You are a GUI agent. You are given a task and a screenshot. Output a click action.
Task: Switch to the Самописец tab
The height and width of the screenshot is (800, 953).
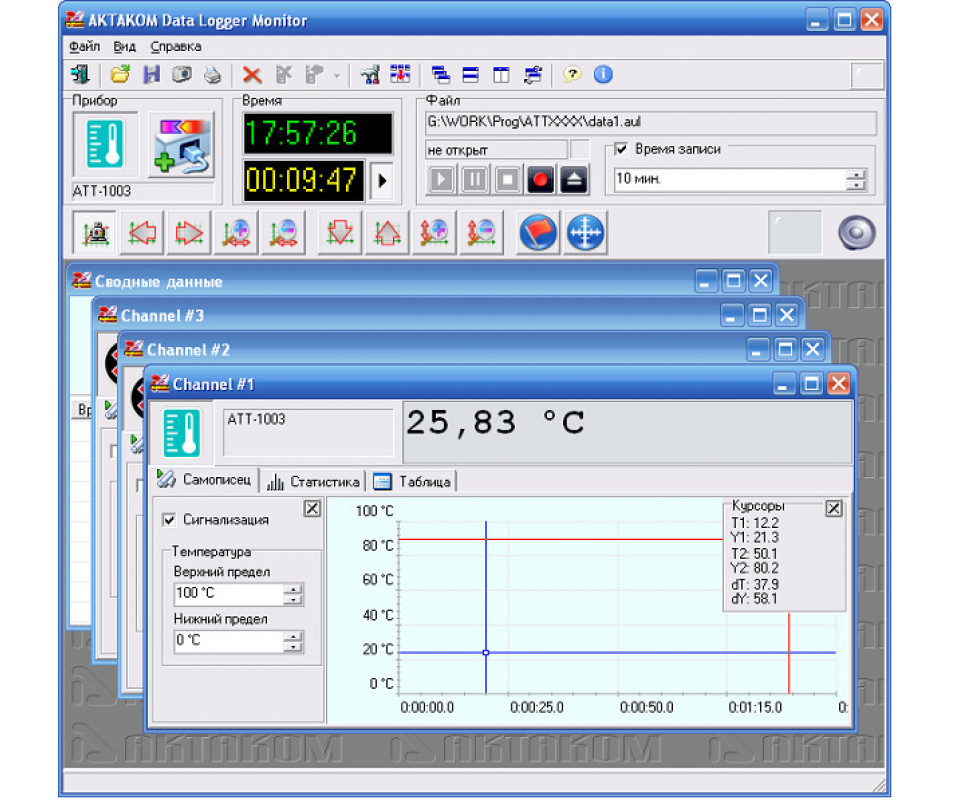tap(205, 480)
